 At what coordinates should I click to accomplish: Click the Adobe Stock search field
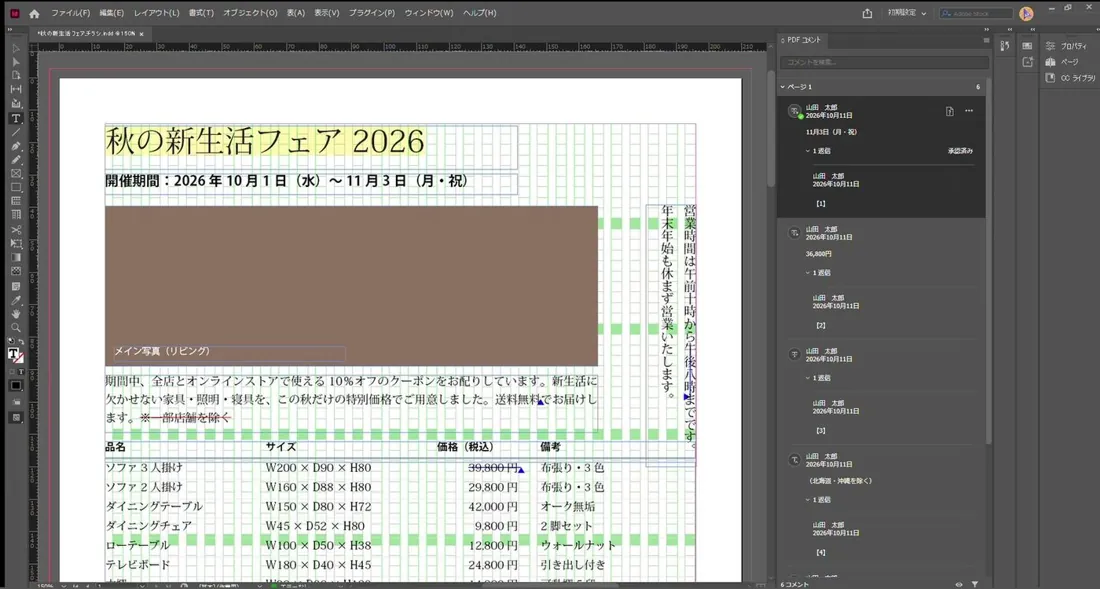(x=977, y=13)
